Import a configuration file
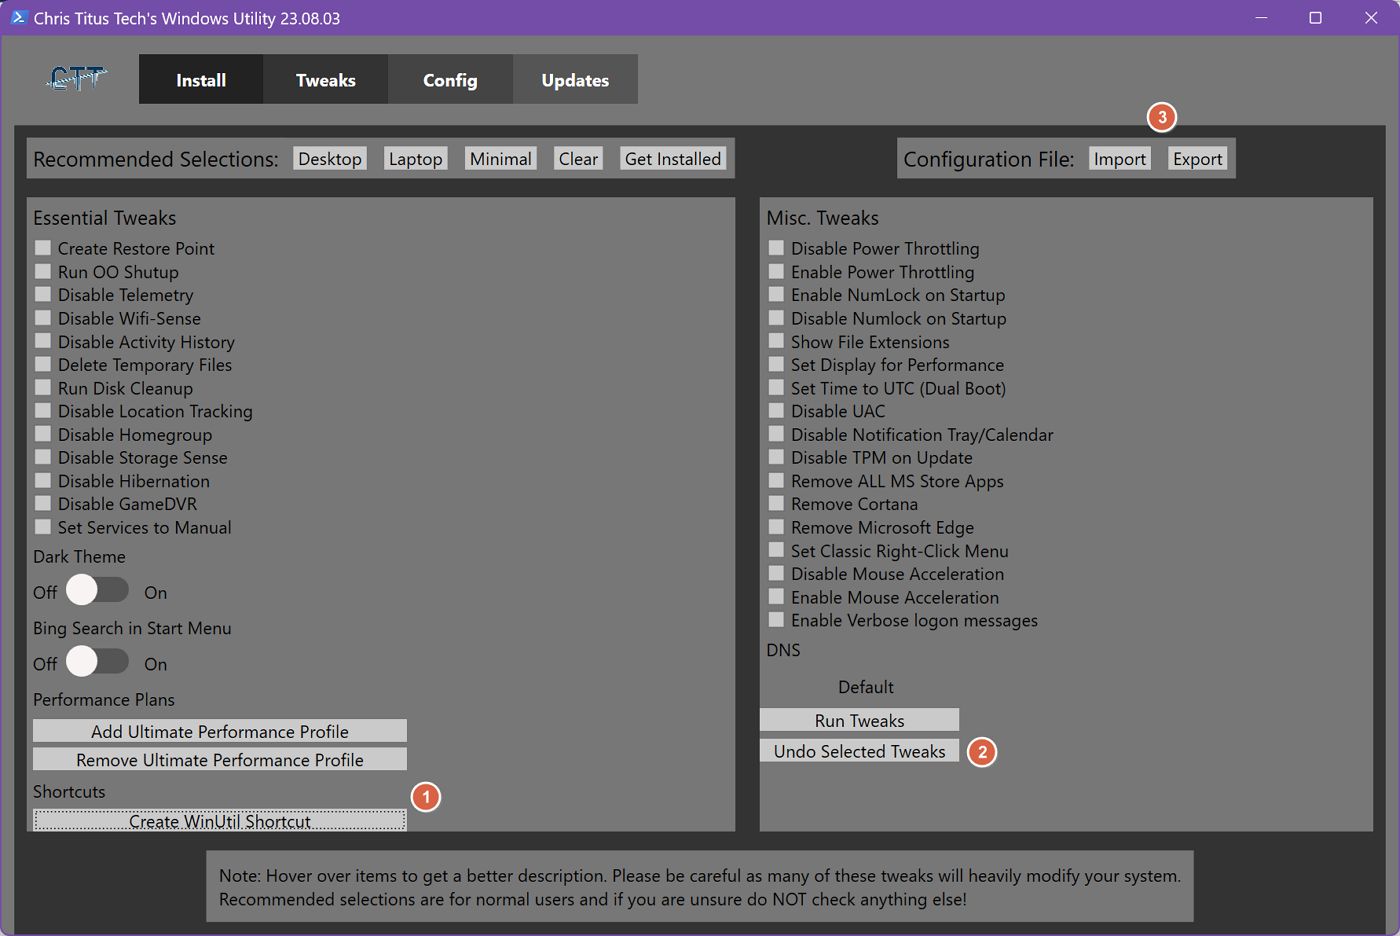This screenshot has width=1400, height=936. (1120, 159)
